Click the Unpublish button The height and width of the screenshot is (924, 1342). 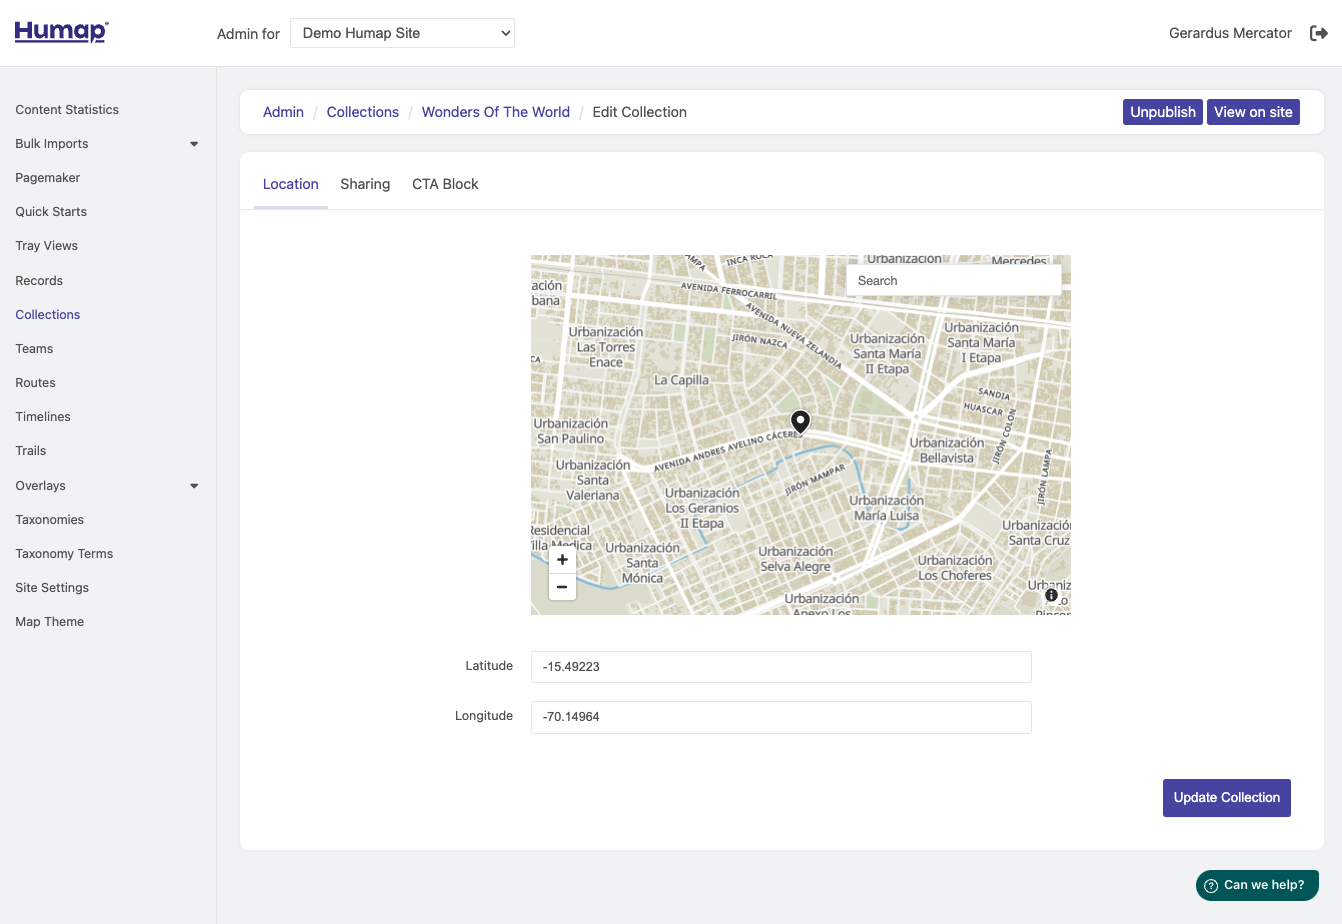tap(1162, 112)
